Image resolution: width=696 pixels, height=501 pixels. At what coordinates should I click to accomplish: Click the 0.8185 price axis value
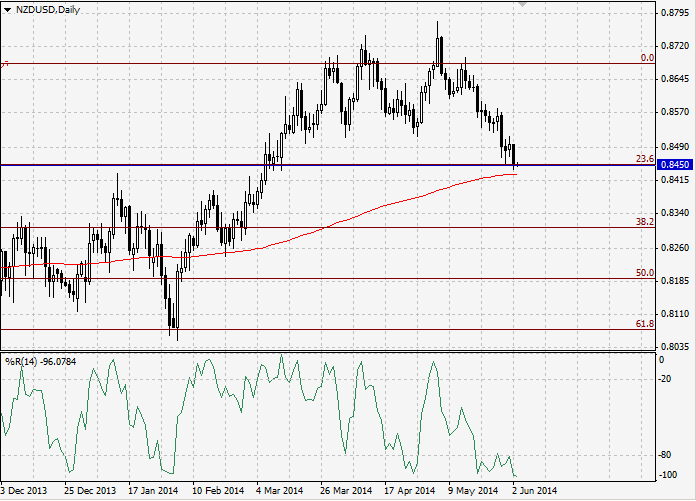675,280
